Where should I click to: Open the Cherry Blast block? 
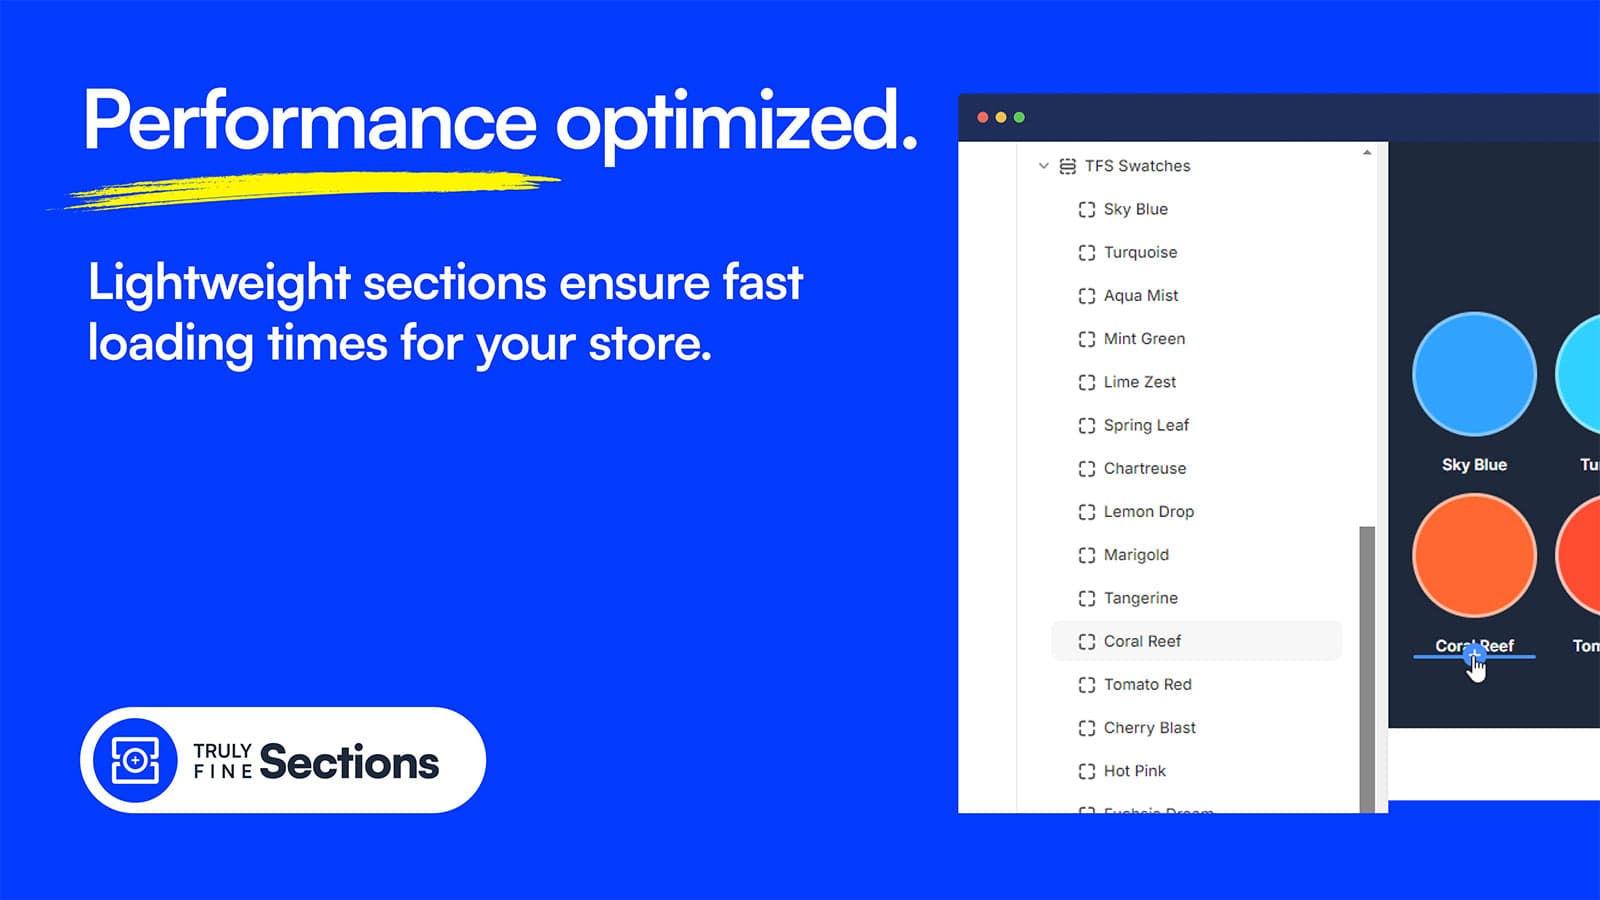coord(1149,728)
